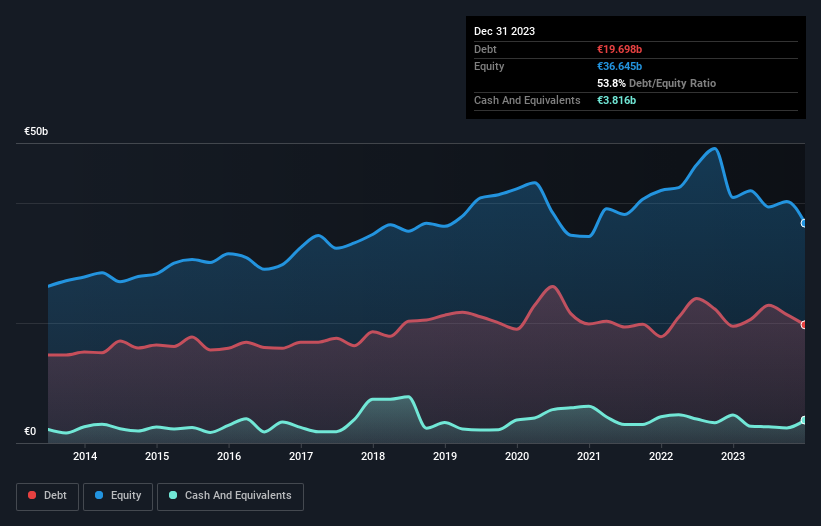
Task: Click the Dec 31 2023 tooltip date
Action: tap(504, 31)
